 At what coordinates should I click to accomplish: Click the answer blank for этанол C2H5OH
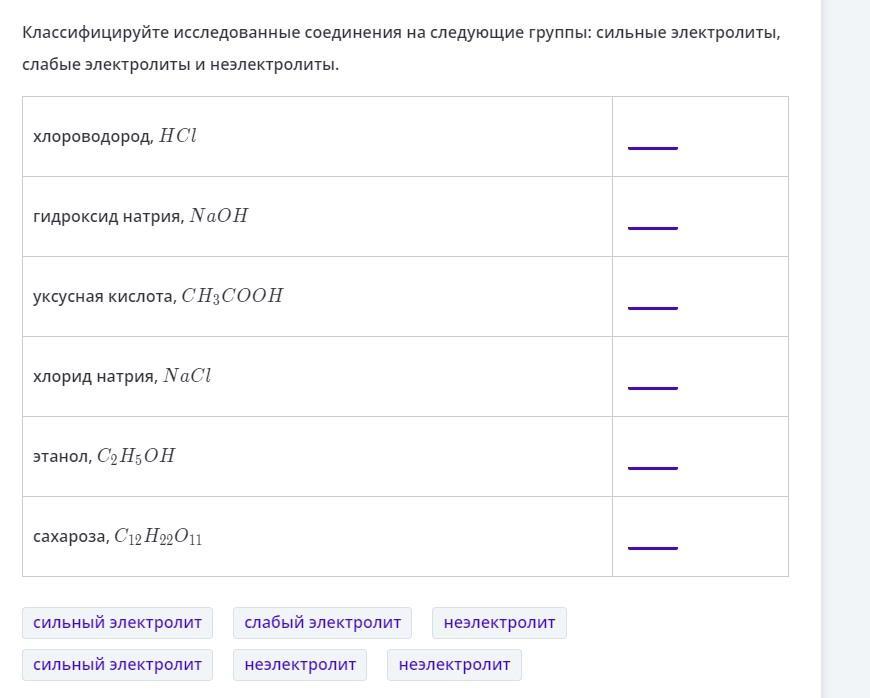(x=653, y=460)
